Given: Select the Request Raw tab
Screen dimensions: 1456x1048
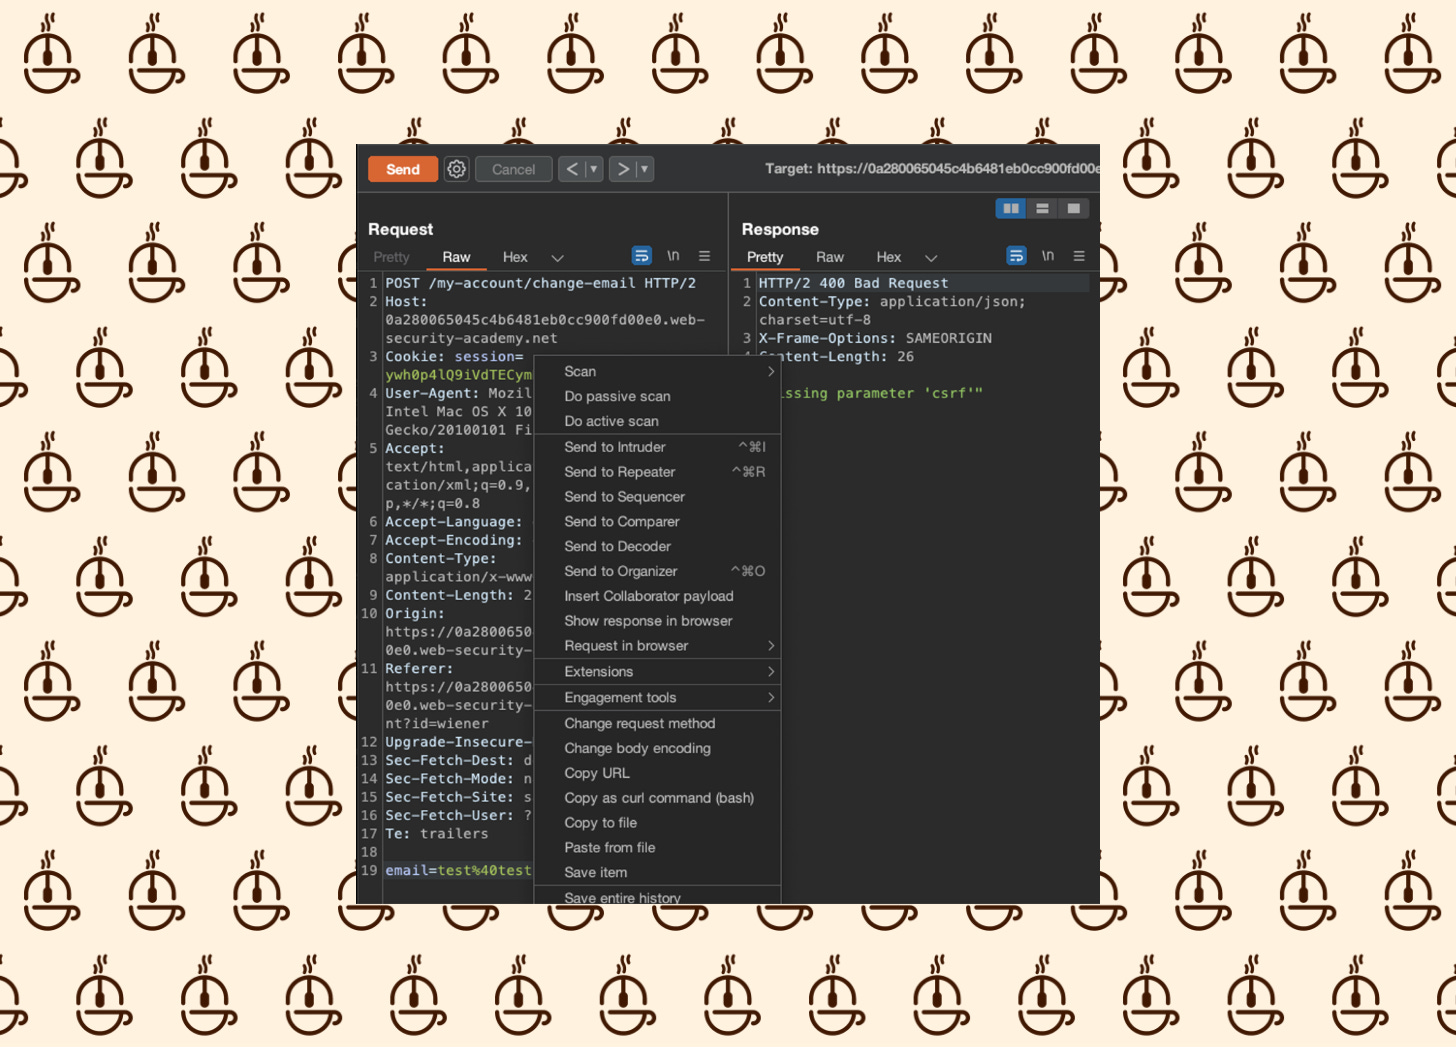Looking at the screenshot, I should point(456,257).
